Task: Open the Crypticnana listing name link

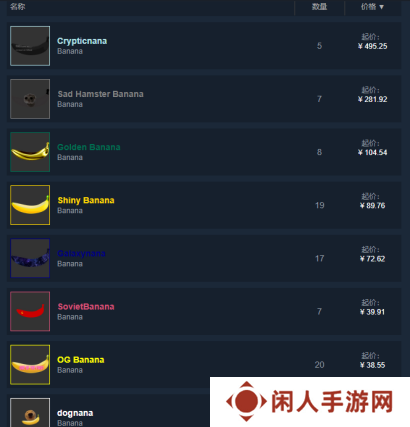Action: coord(82,41)
